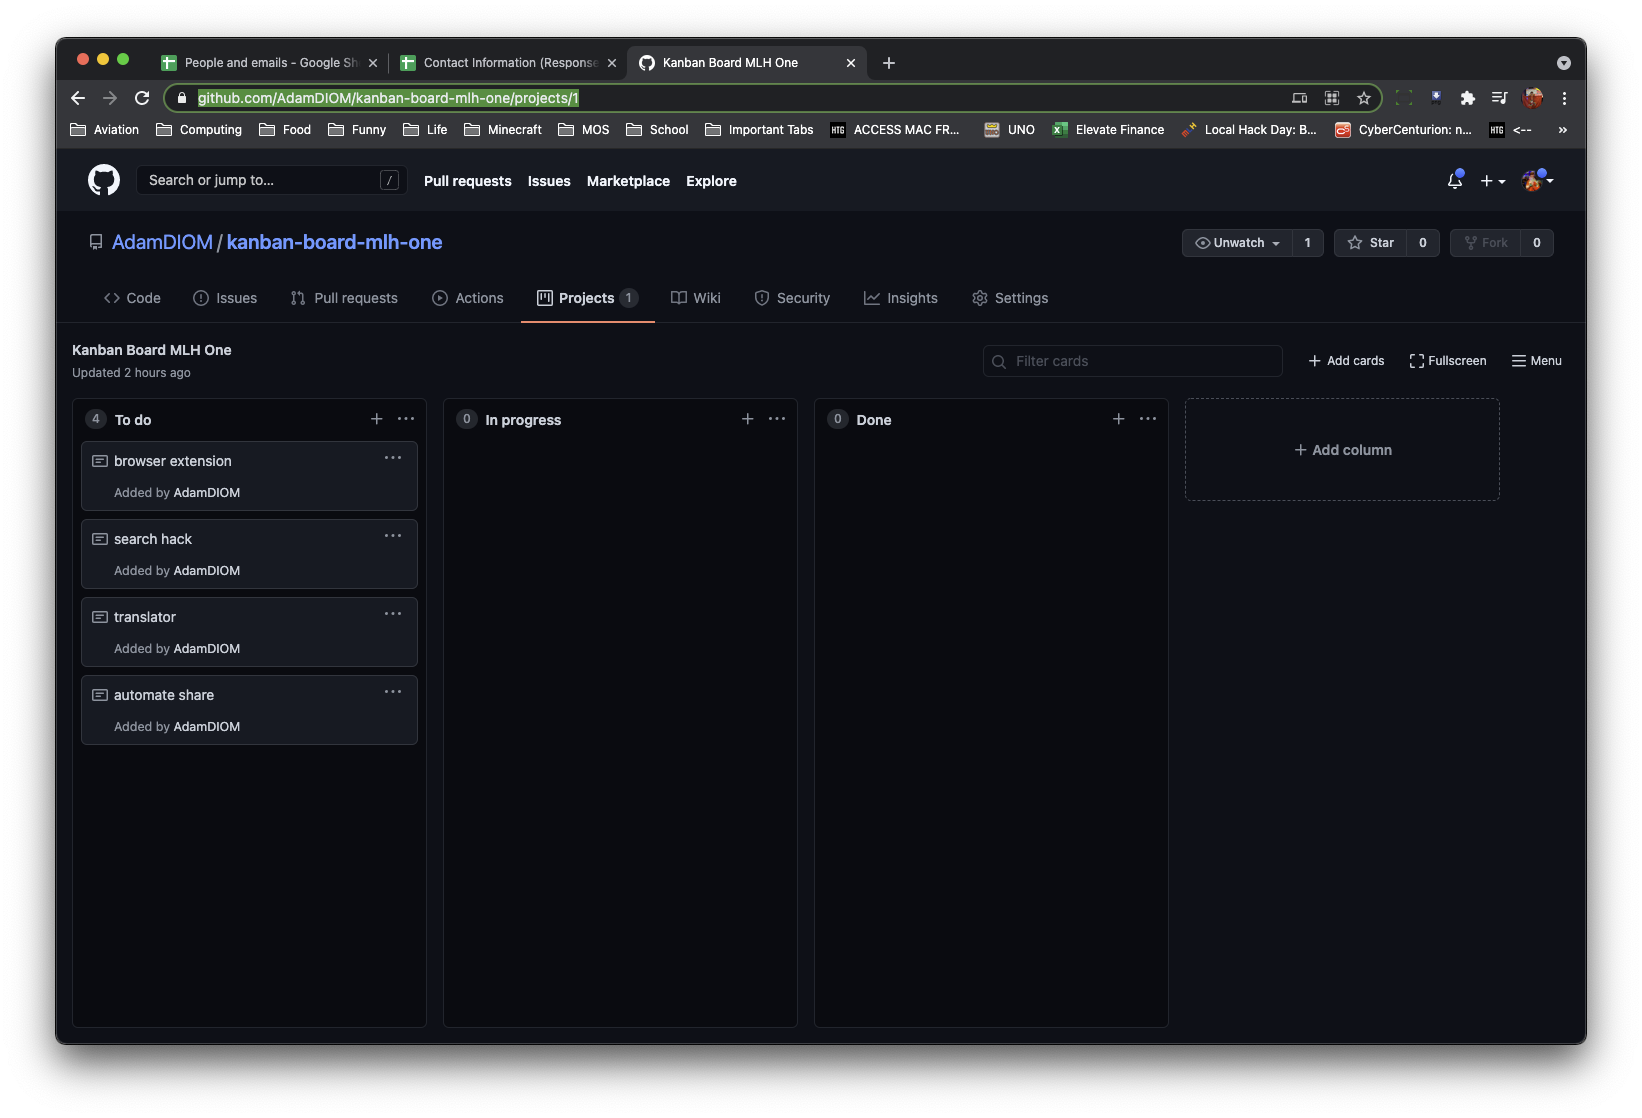Image resolution: width=1642 pixels, height=1118 pixels.
Task: Click the Add cards button
Action: click(x=1346, y=361)
